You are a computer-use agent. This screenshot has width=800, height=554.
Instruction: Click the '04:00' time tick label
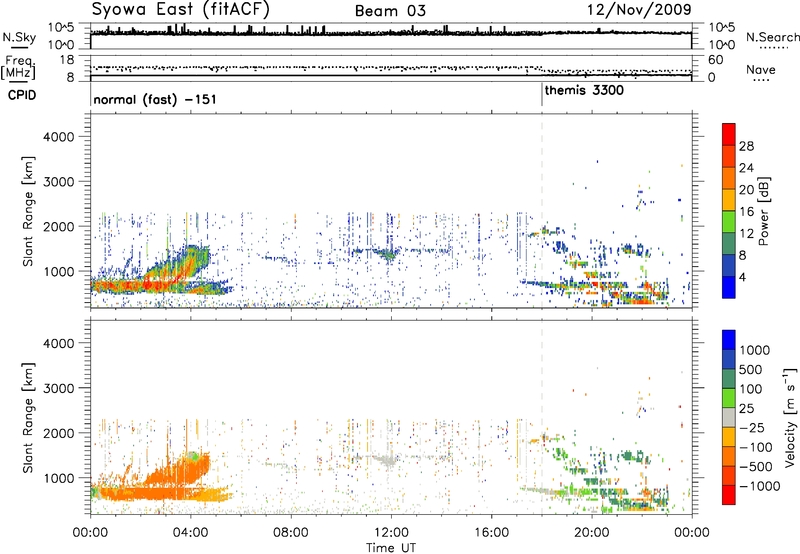coord(190,533)
